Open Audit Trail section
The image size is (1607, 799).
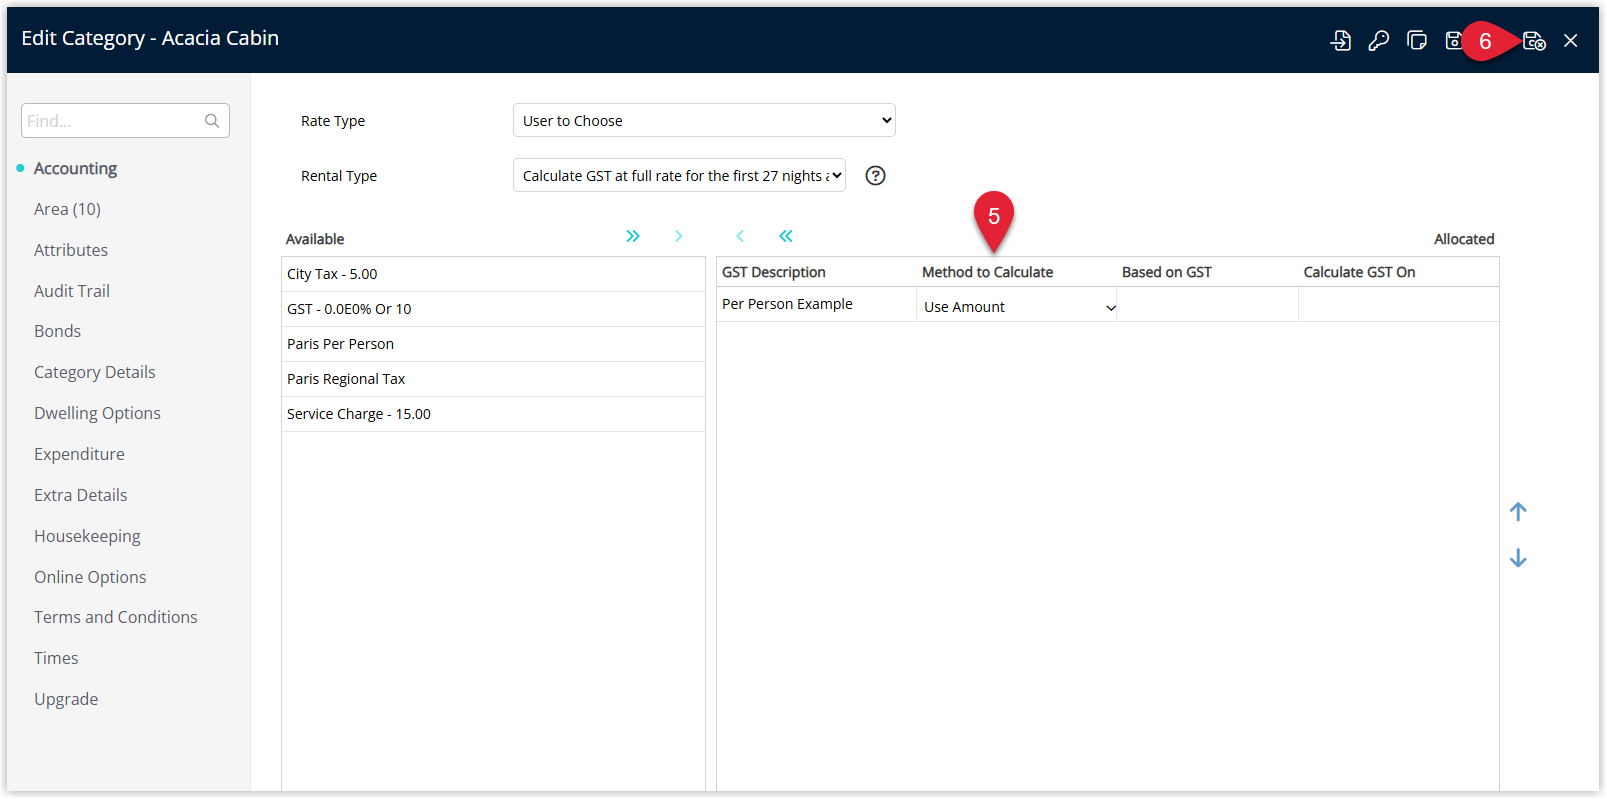click(72, 291)
